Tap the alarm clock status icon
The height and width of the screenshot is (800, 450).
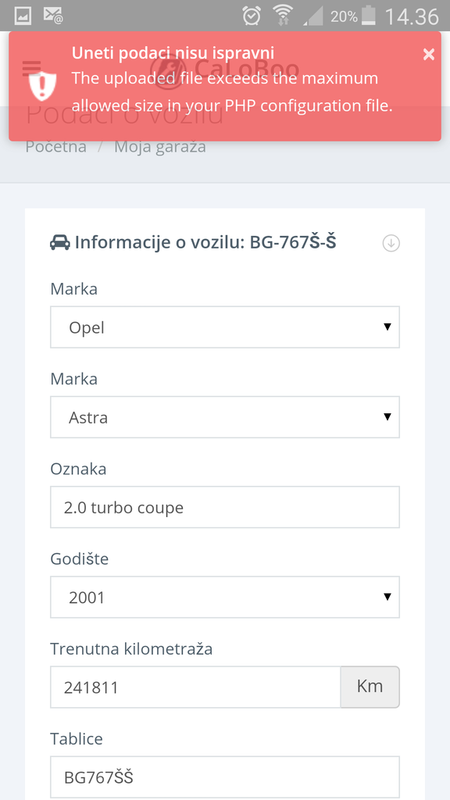click(x=252, y=16)
